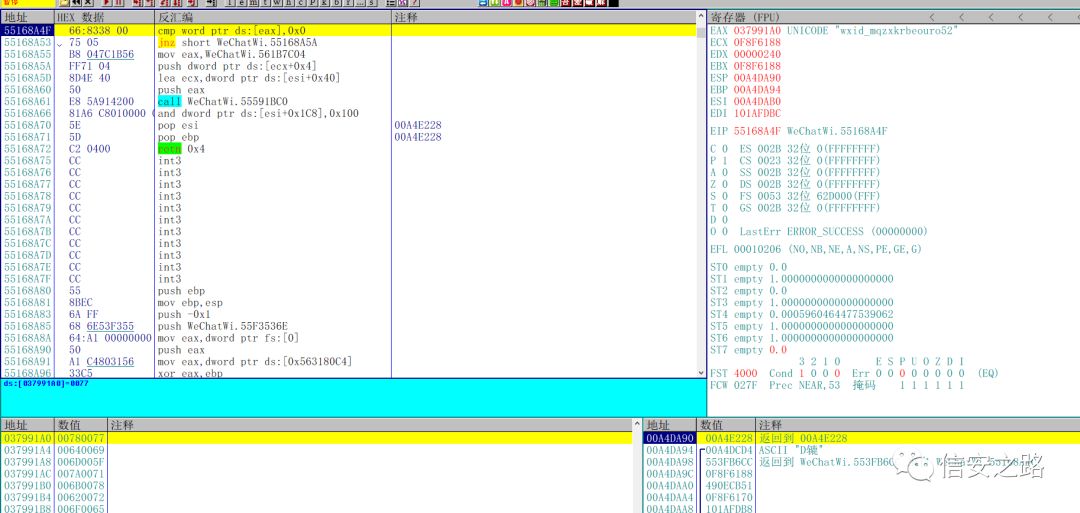Click the 注释 column header in disassembly pane
The image size is (1080, 513).
coord(544,17)
